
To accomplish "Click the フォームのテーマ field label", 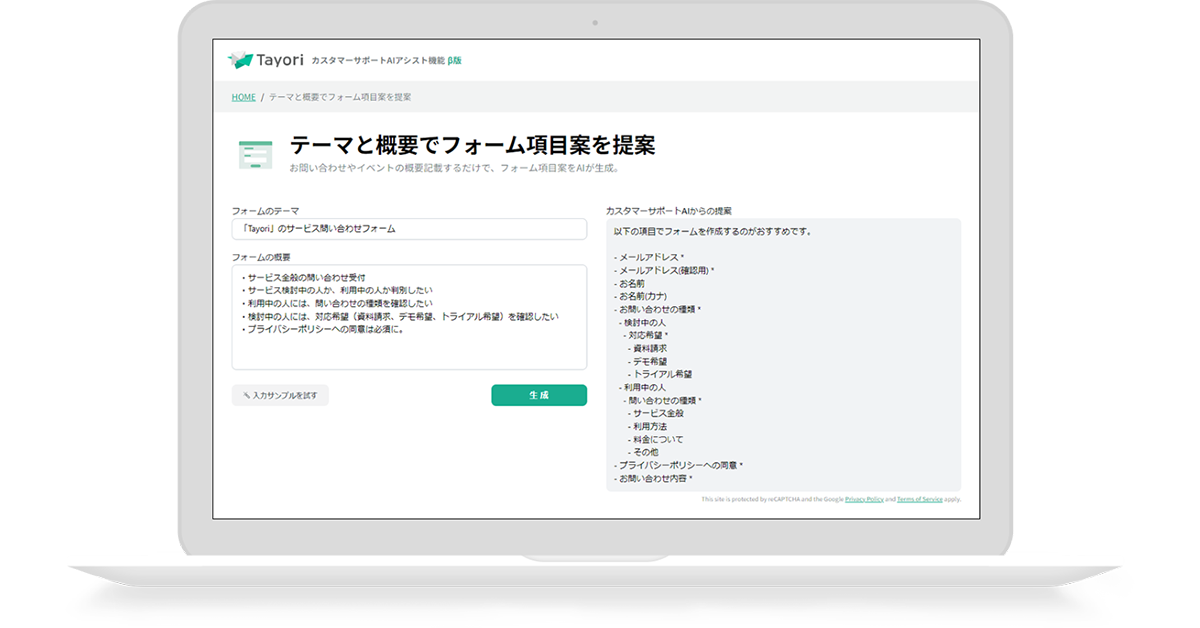I will click(x=266, y=211).
